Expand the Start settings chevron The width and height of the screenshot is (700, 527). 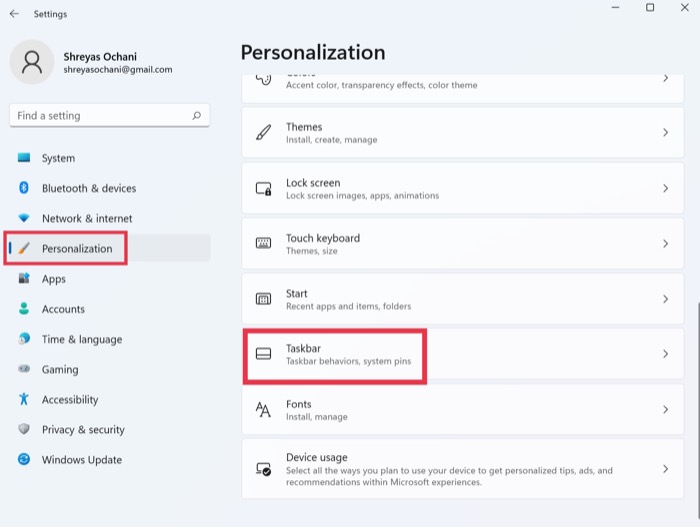pyautogui.click(x=665, y=299)
